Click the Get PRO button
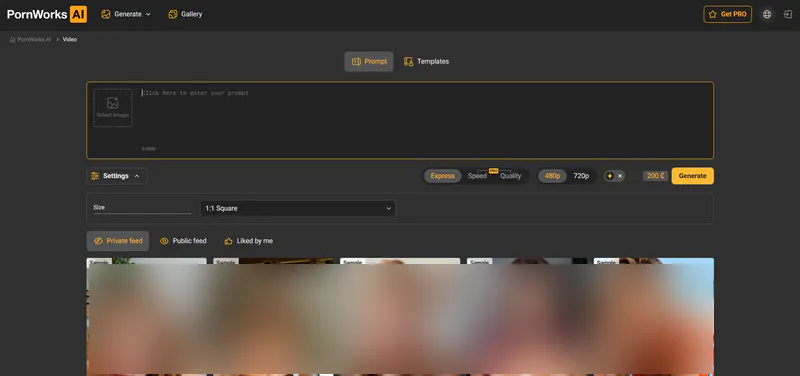The height and width of the screenshot is (376, 800). tap(728, 14)
